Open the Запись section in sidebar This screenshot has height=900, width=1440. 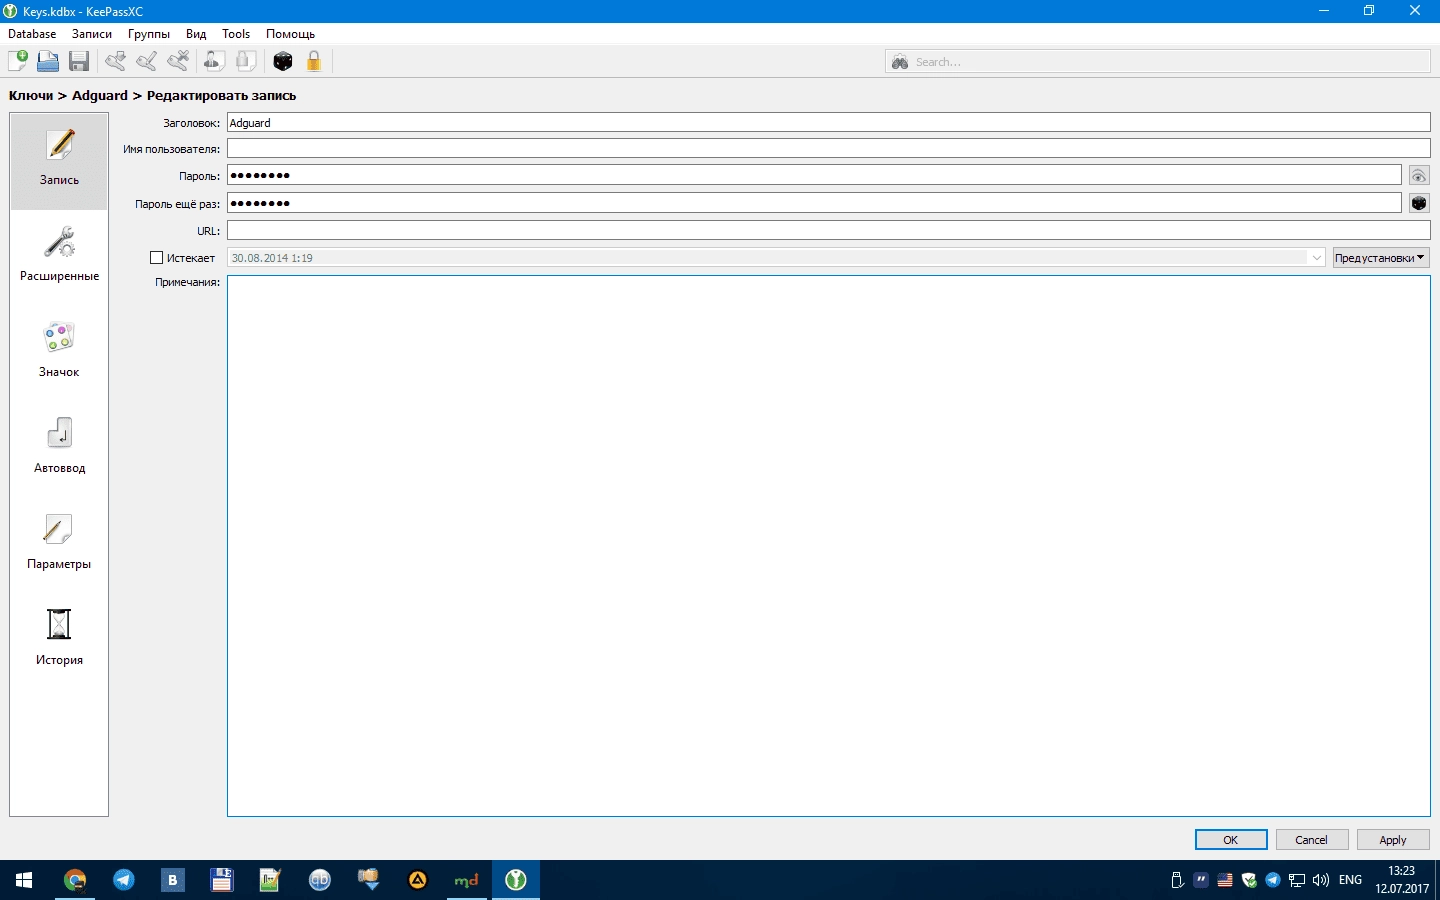point(59,161)
